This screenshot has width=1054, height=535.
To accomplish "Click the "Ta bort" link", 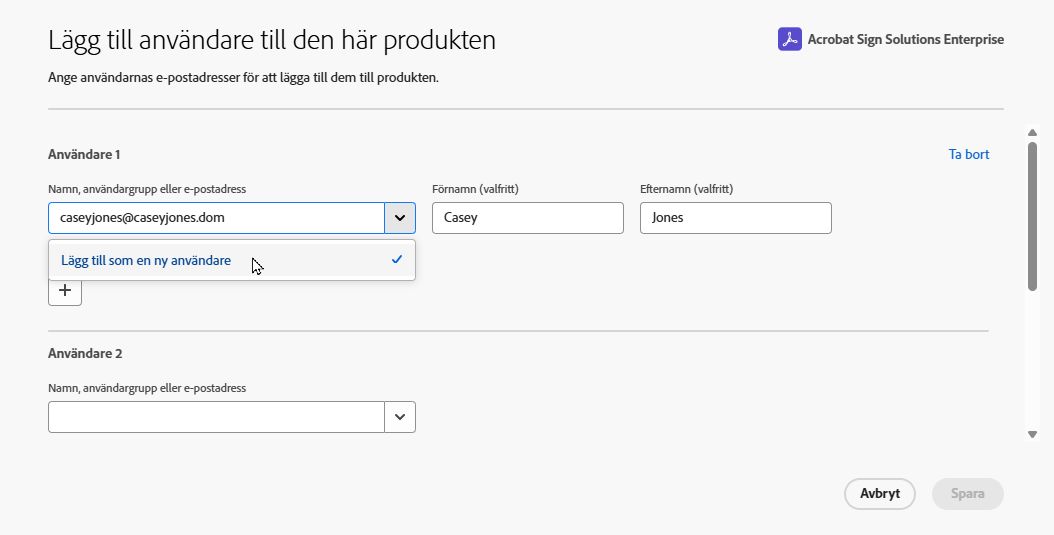I will click(968, 154).
